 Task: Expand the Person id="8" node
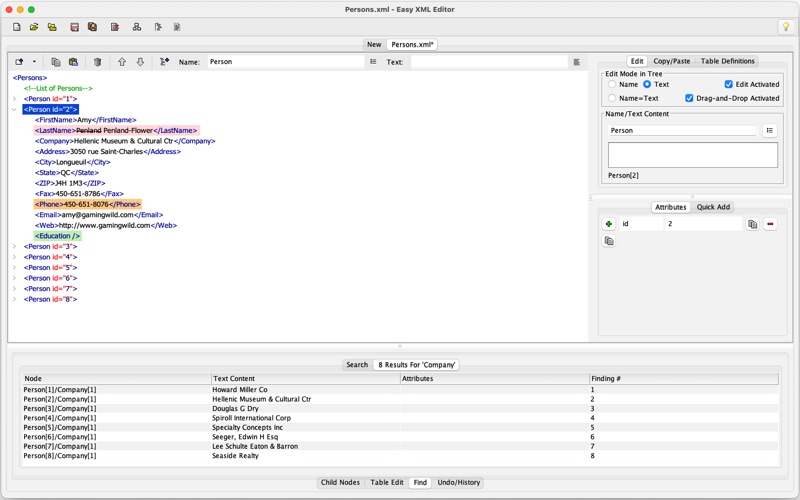pos(14,299)
